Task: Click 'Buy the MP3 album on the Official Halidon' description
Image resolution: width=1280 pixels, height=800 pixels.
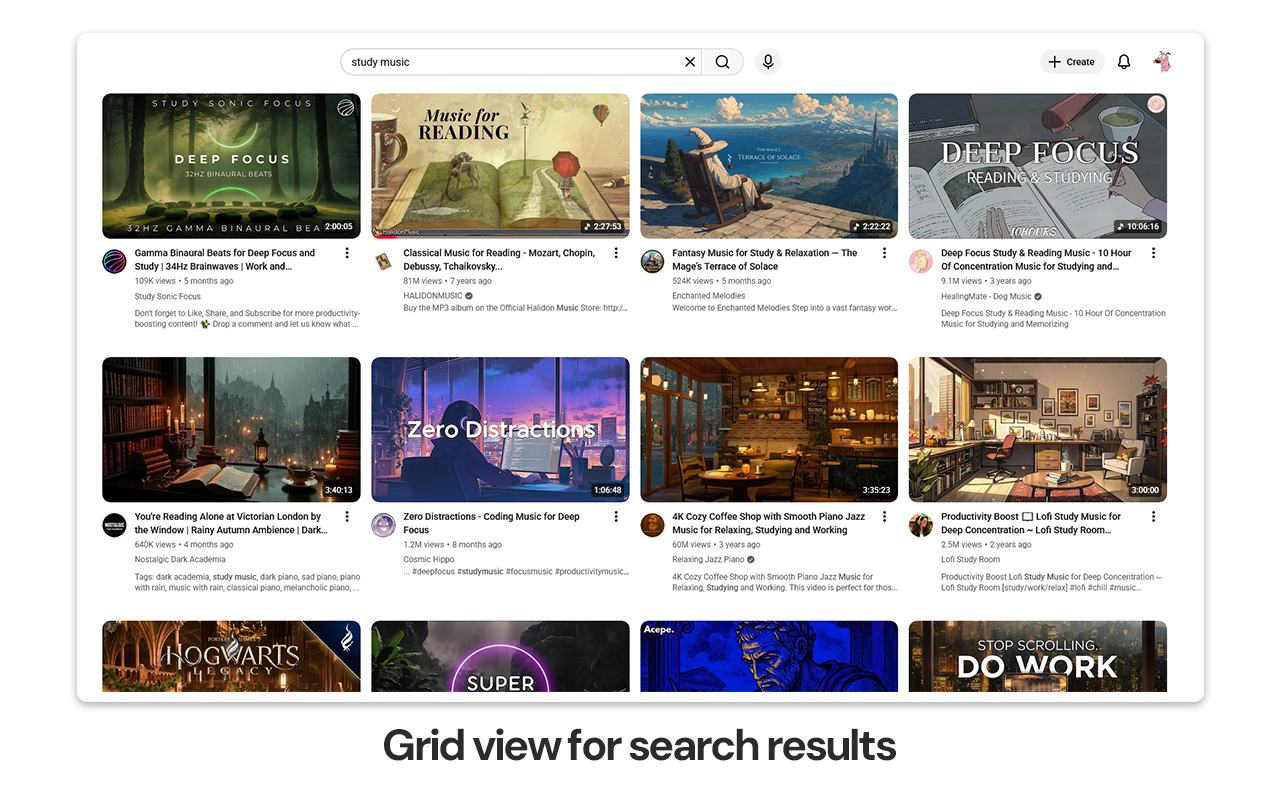Action: click(515, 308)
